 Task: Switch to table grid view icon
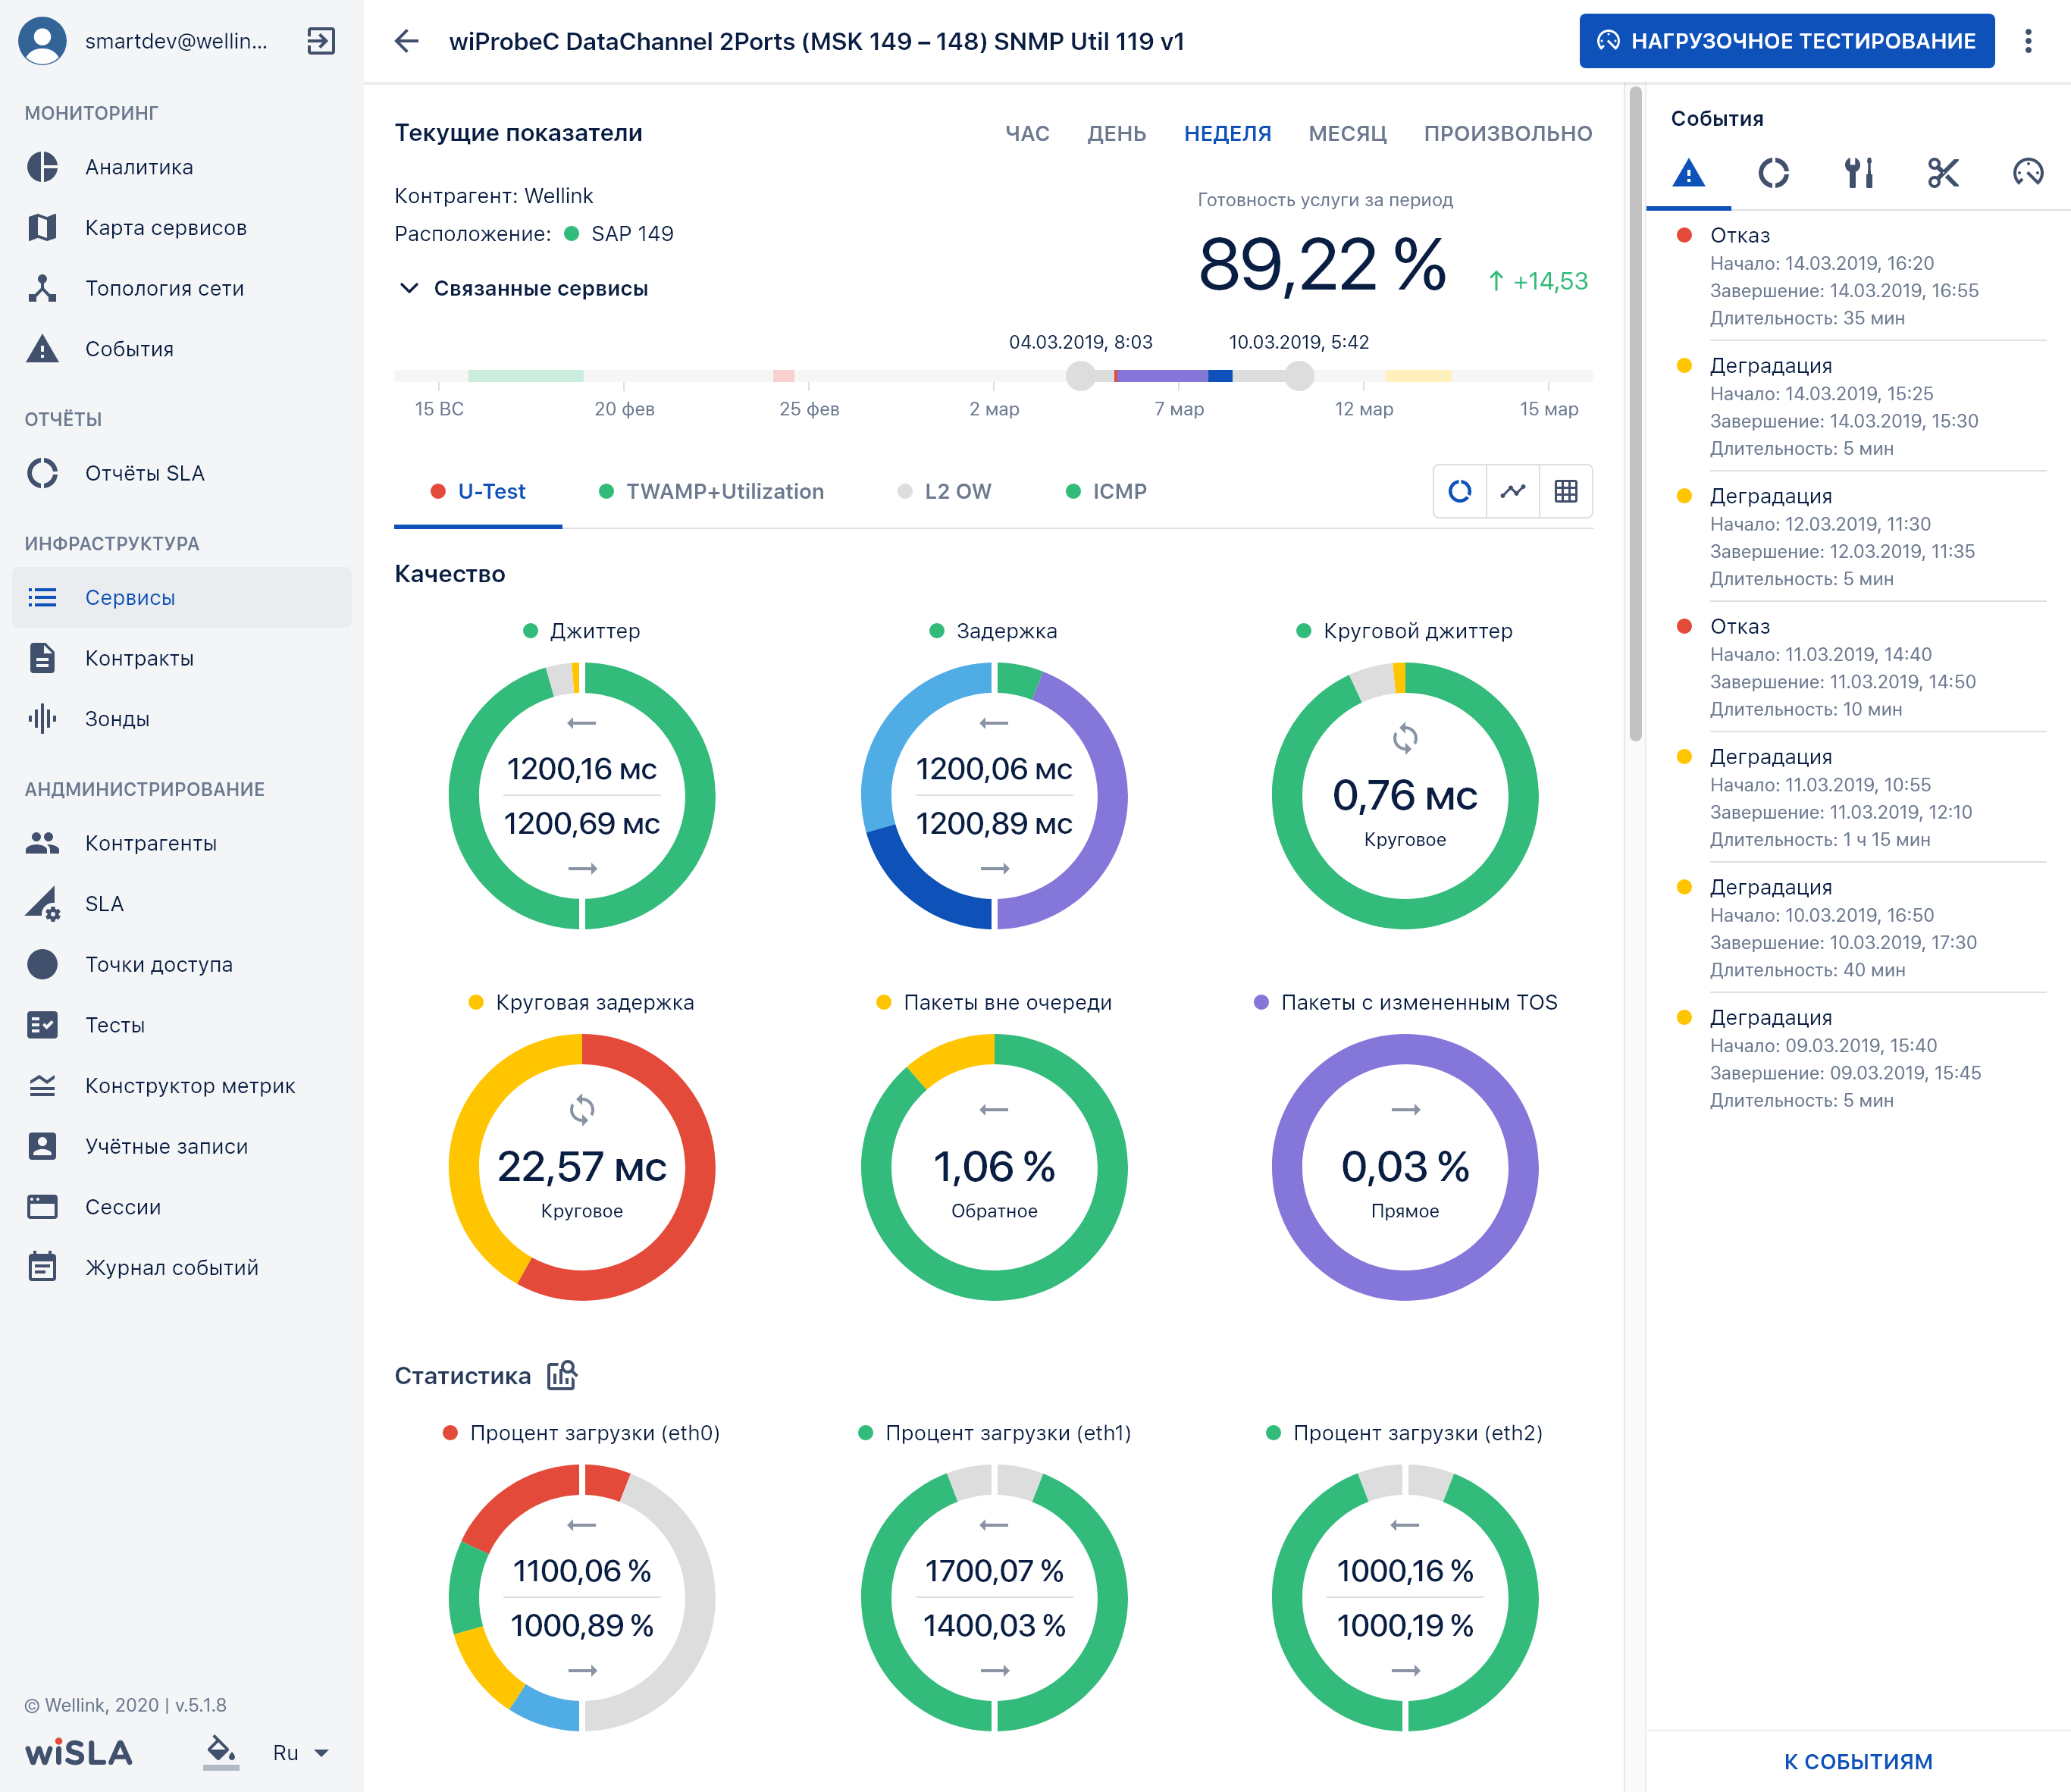click(1566, 491)
